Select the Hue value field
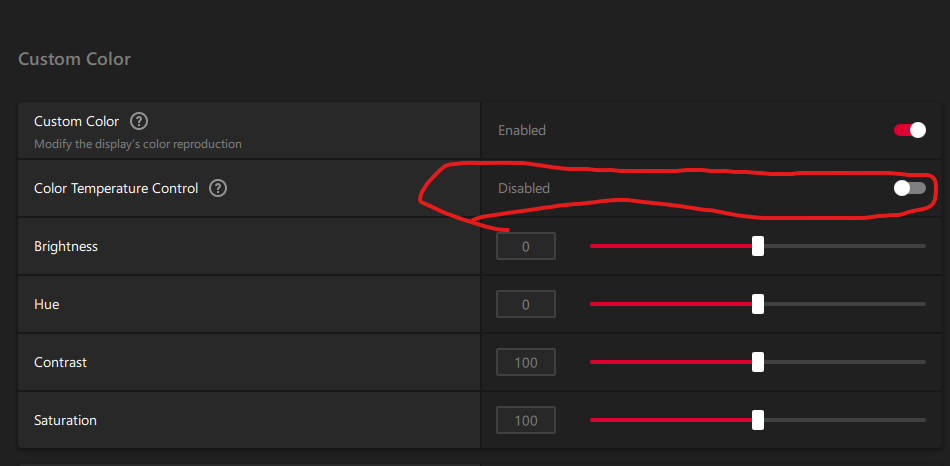 click(x=526, y=304)
